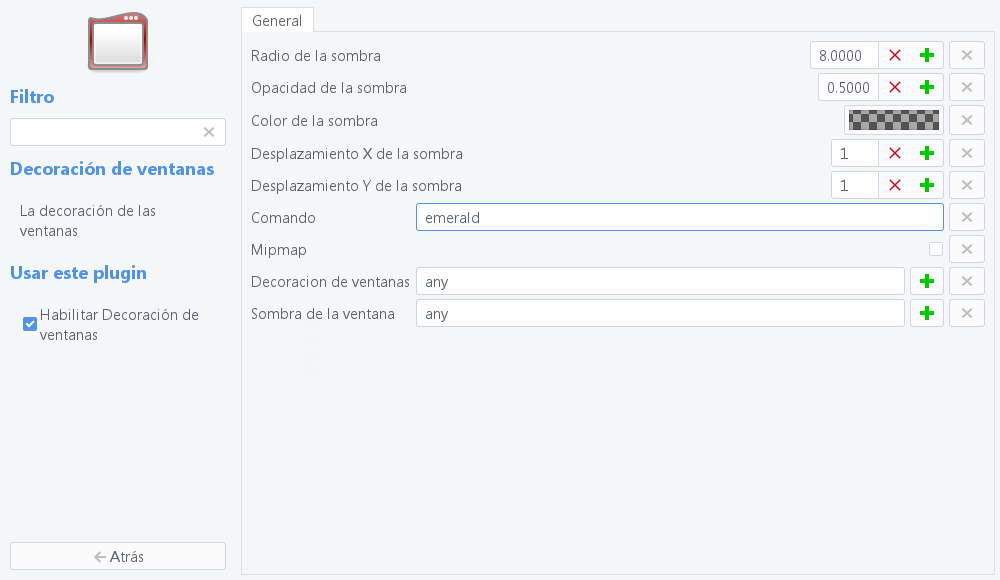Click green plus beside Sombra de la ventana field

pos(927,314)
